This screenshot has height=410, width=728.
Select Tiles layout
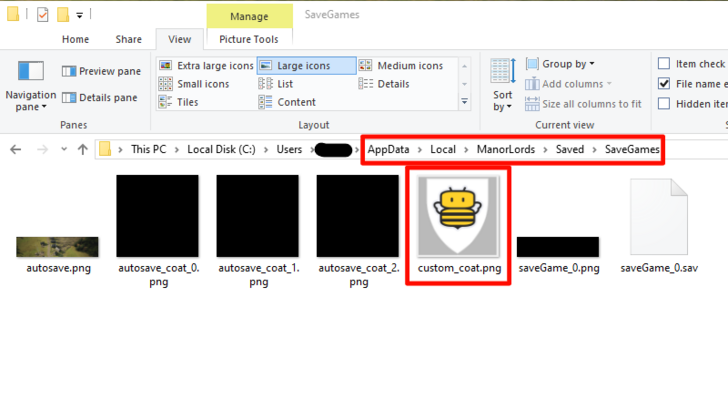pyautogui.click(x=178, y=102)
